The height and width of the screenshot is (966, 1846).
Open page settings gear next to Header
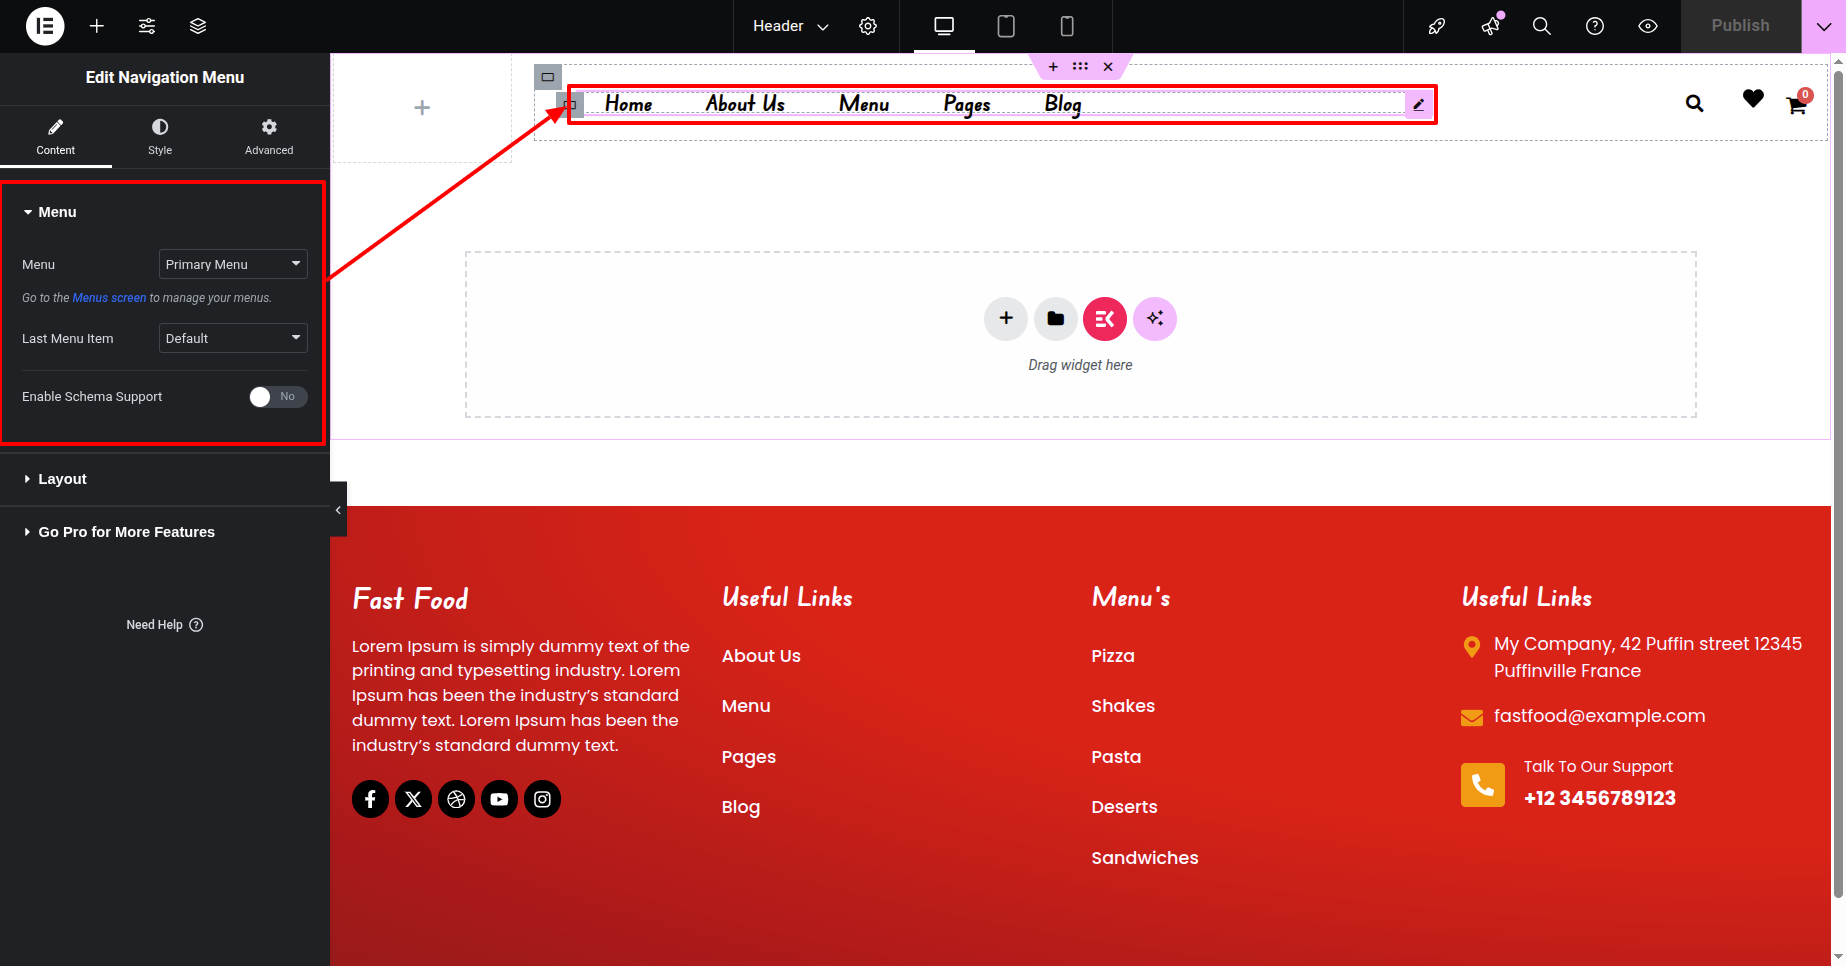(868, 26)
